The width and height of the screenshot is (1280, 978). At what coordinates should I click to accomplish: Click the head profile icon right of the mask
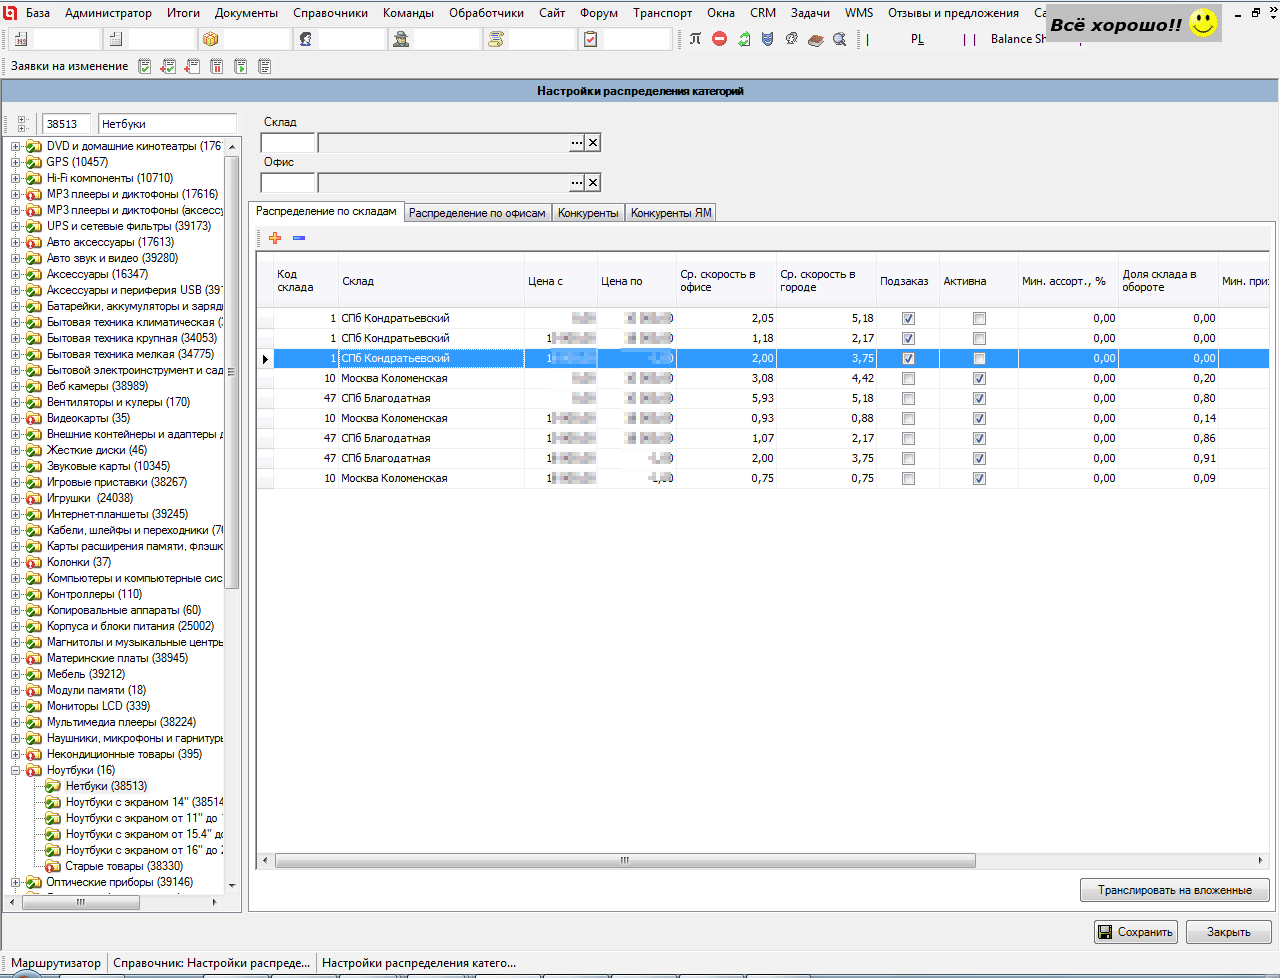click(792, 39)
